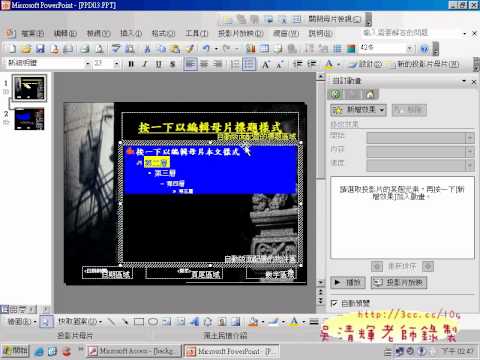Open the Draw menu dropdown in drawing toolbar
The height and width of the screenshot is (360, 480).
[x=22, y=322]
